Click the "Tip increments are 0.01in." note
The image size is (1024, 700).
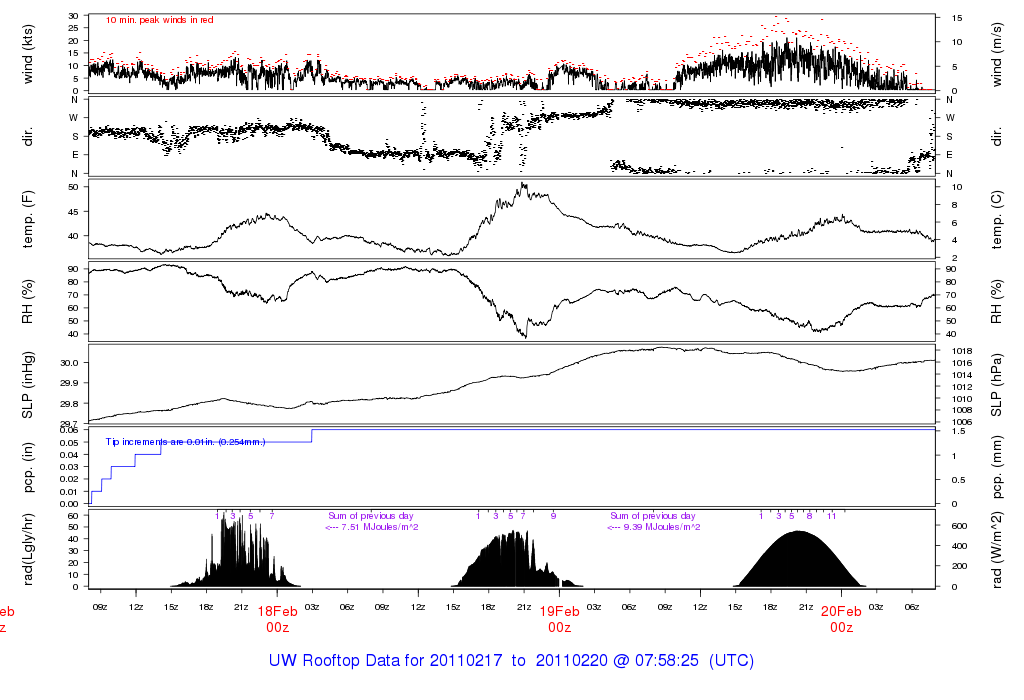pyautogui.click(x=161, y=442)
